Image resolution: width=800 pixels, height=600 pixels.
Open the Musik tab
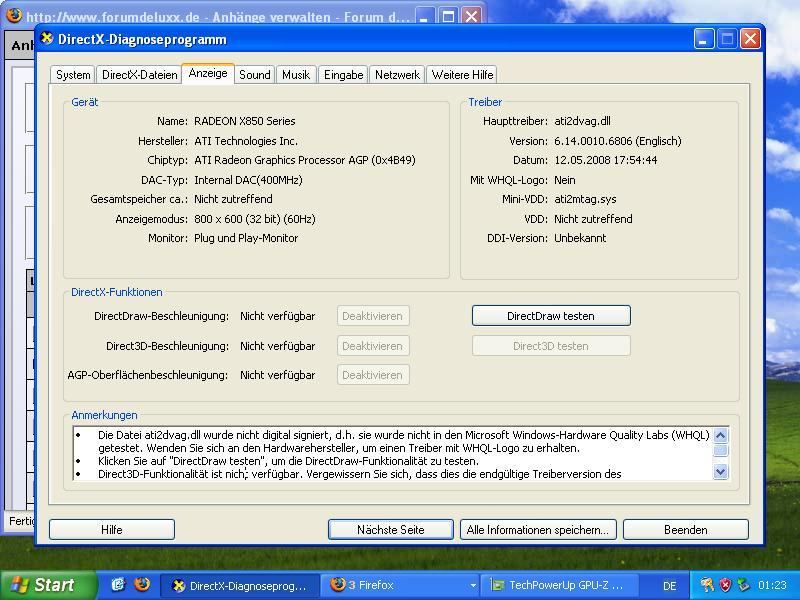296,75
